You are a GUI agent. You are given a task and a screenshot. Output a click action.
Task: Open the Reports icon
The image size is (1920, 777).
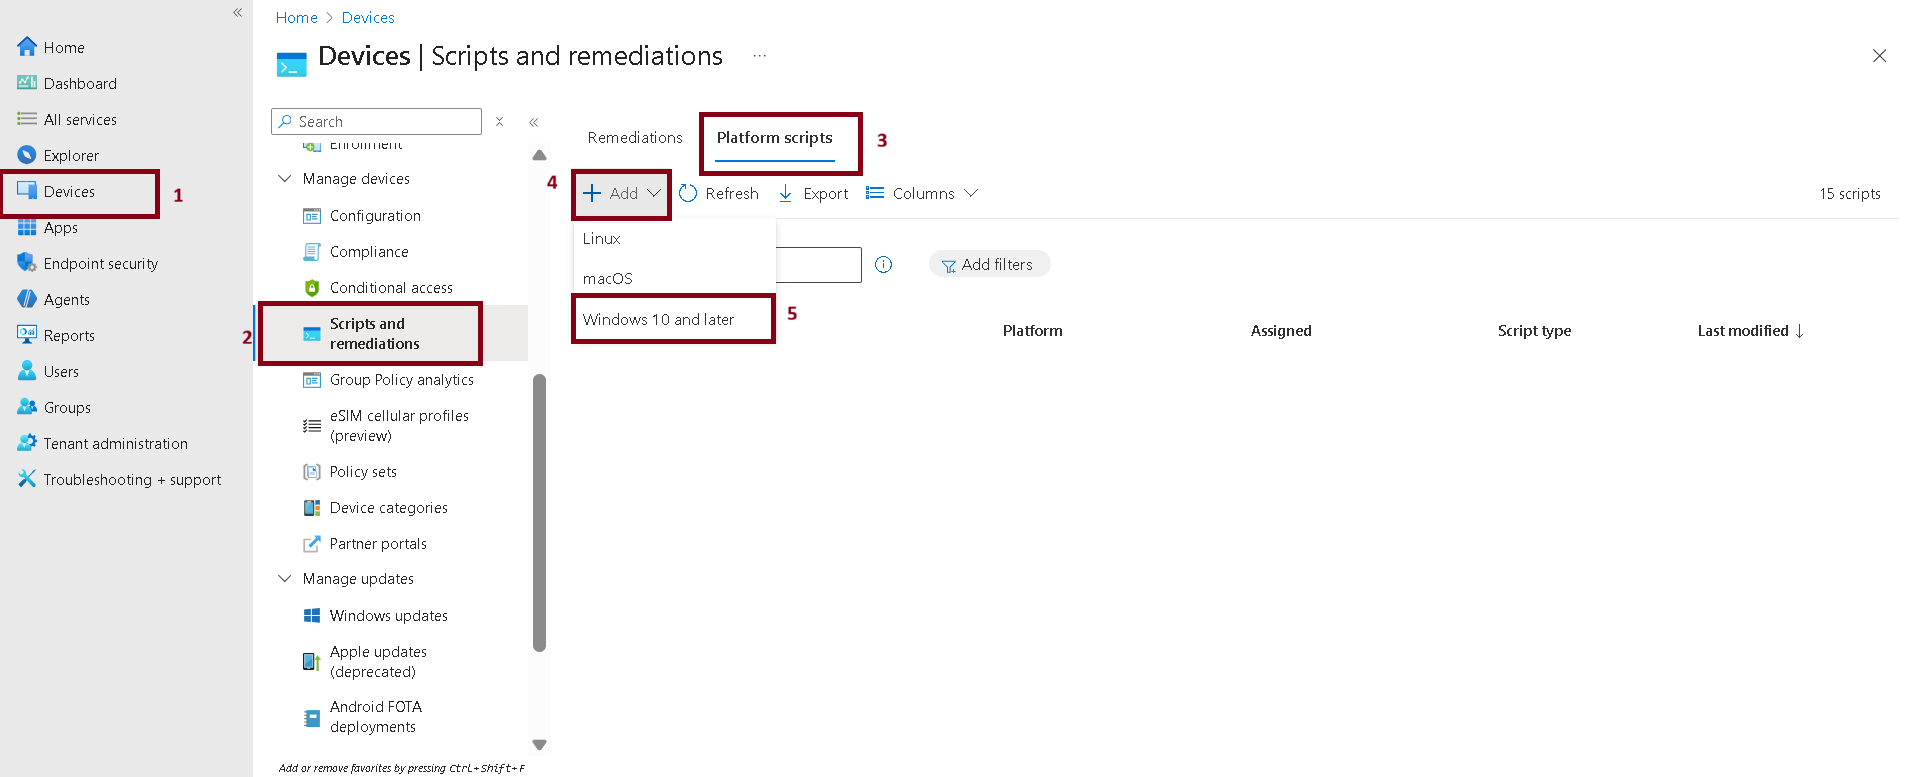pyautogui.click(x=27, y=335)
